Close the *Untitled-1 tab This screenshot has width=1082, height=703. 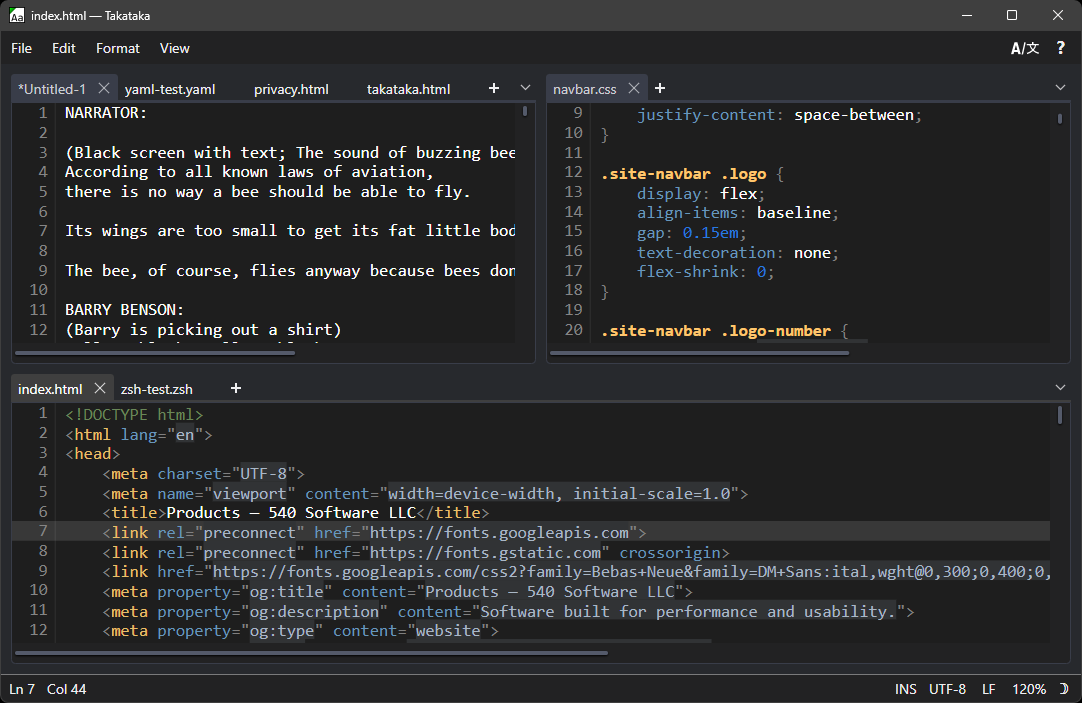click(104, 88)
